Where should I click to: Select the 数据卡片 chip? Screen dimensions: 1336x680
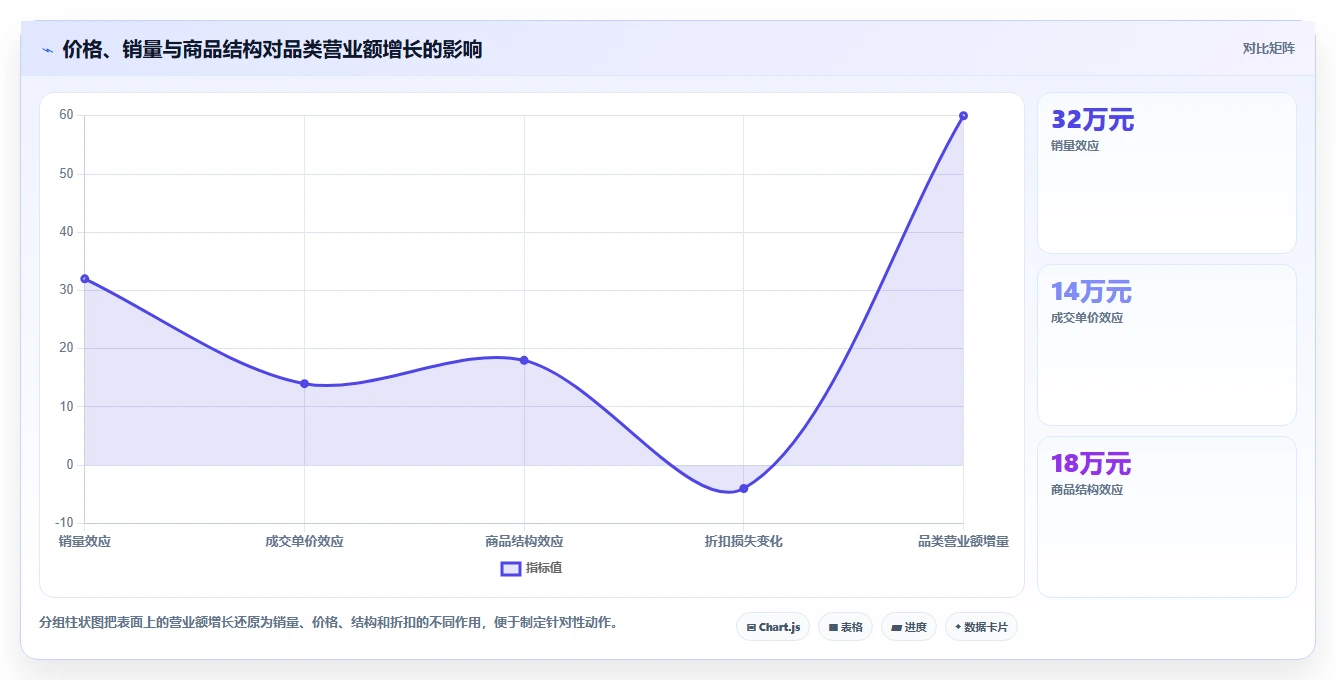[981, 627]
